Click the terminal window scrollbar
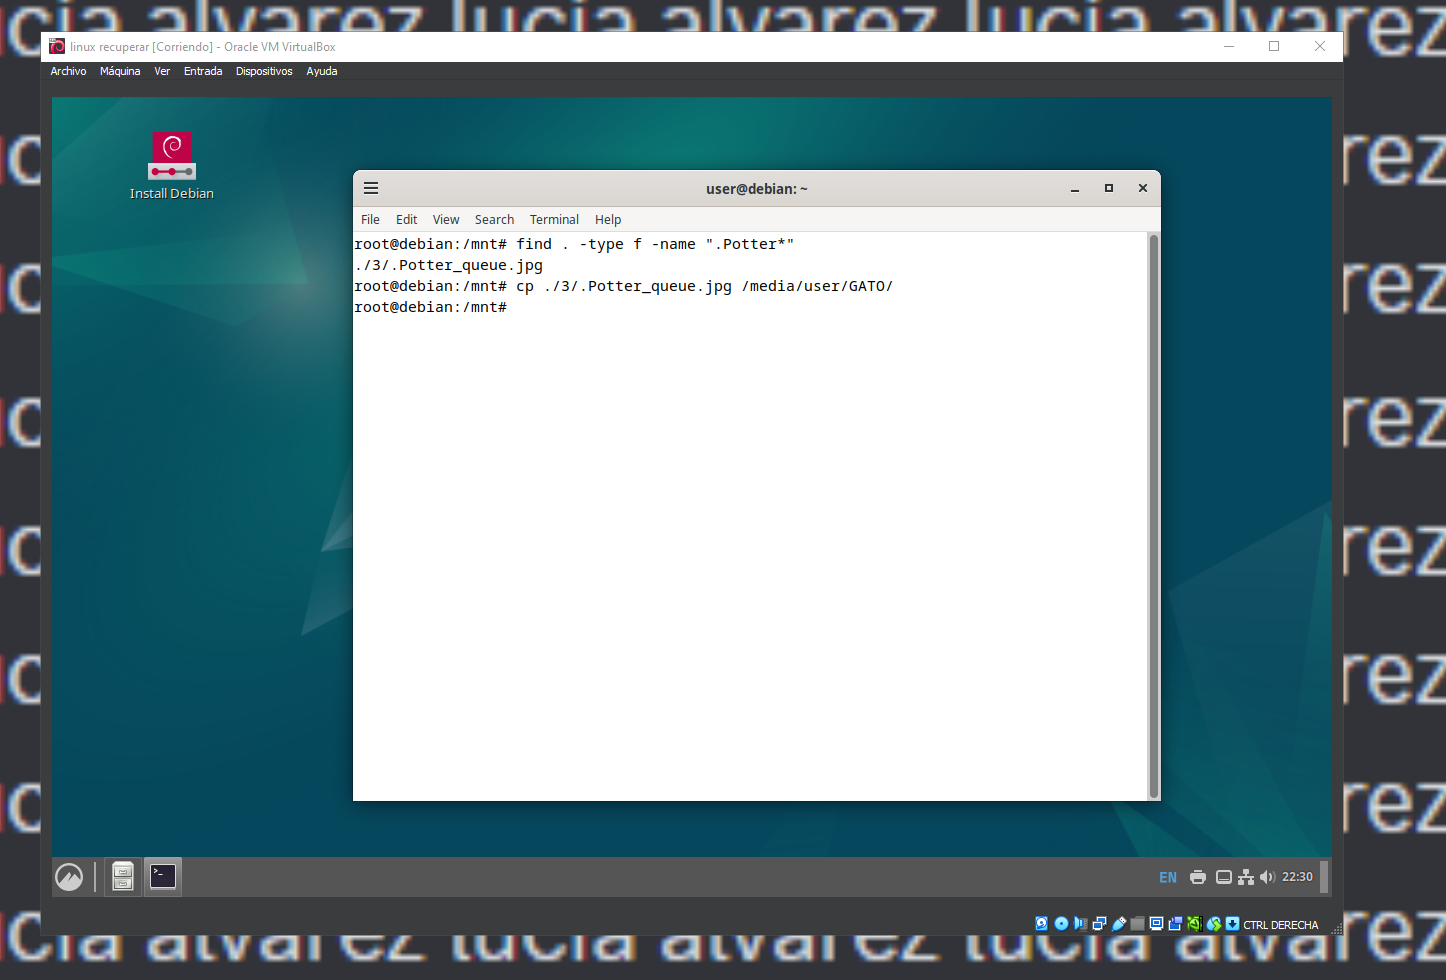 click(x=1154, y=500)
